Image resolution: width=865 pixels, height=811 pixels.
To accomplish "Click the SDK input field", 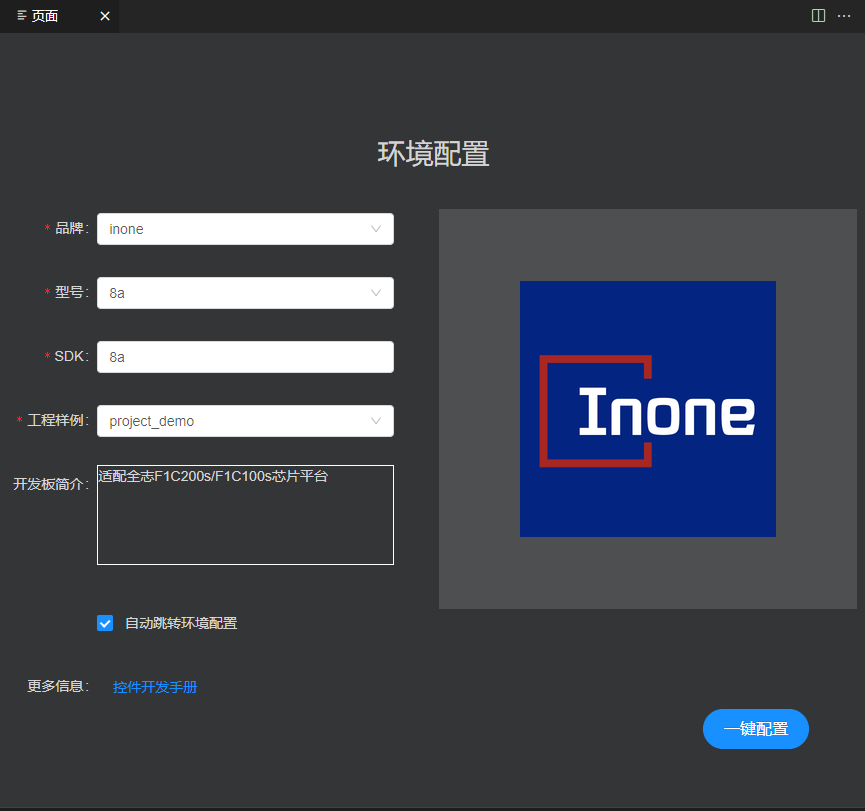I will (245, 357).
